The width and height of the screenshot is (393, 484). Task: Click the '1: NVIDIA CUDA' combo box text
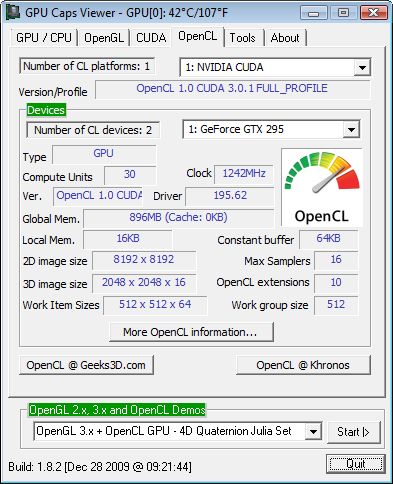pos(224,67)
